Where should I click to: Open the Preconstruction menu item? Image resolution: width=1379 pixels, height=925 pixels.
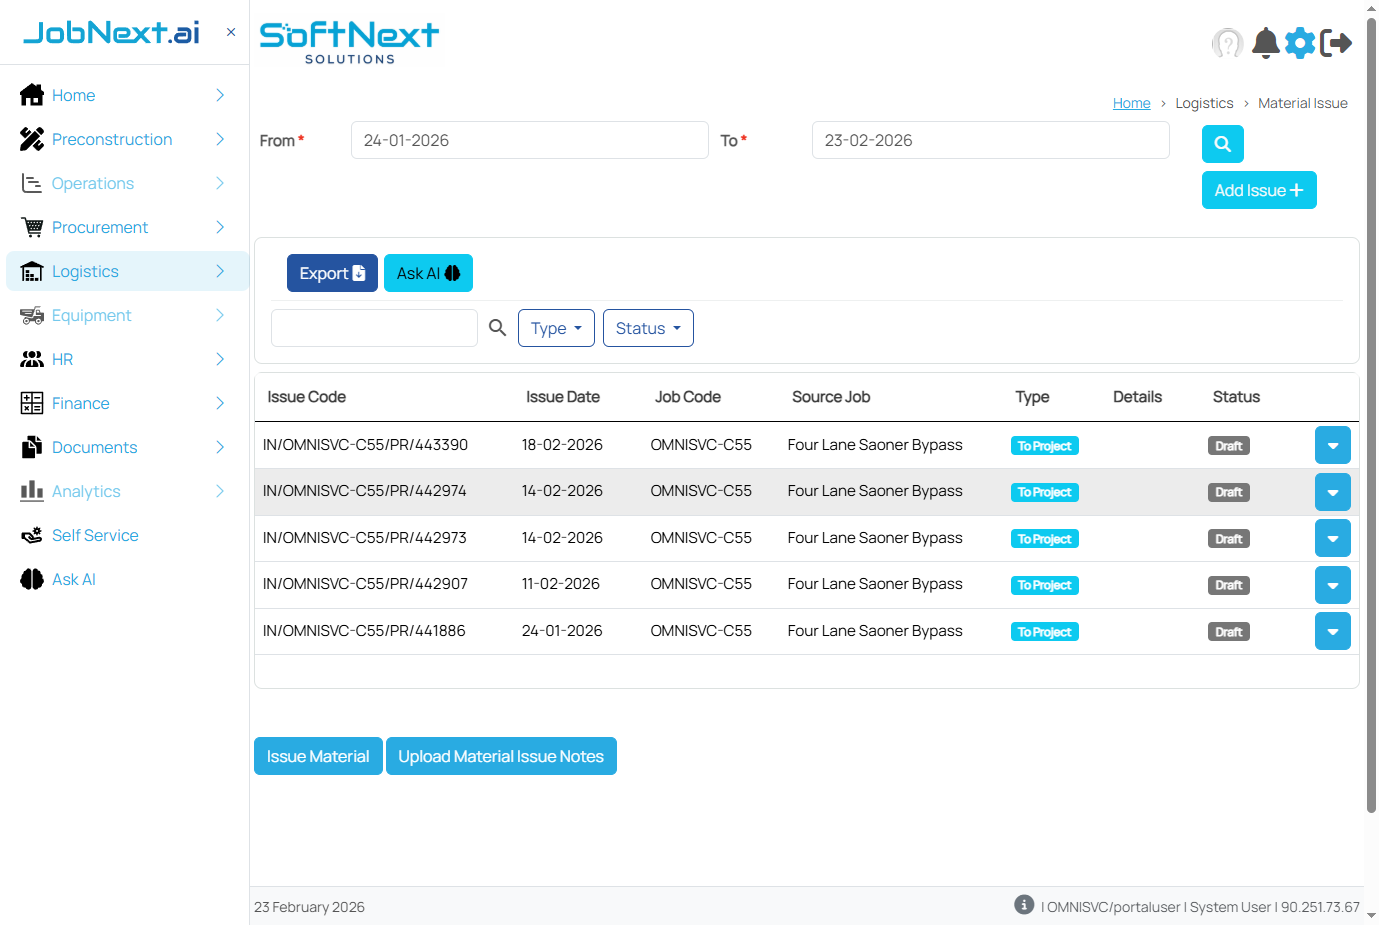111,139
